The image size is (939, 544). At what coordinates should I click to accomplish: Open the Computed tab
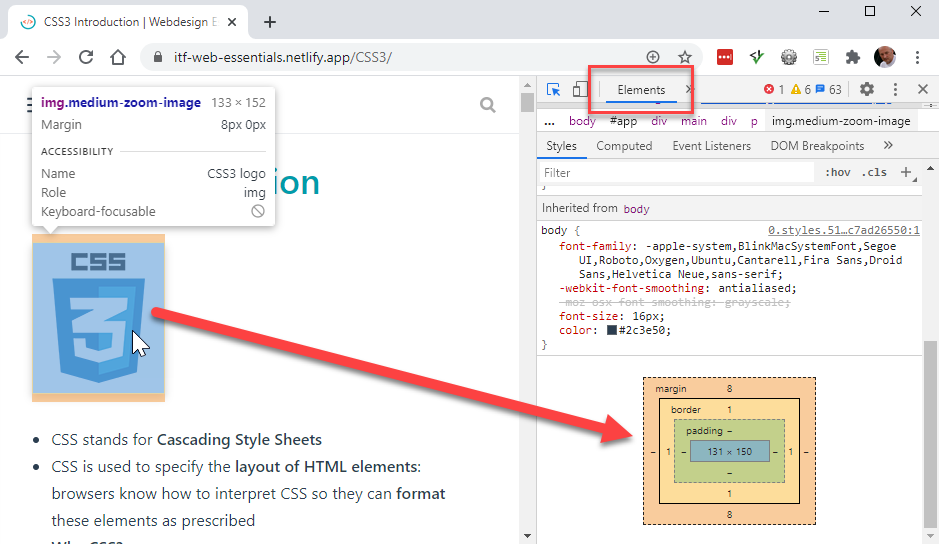pos(624,146)
